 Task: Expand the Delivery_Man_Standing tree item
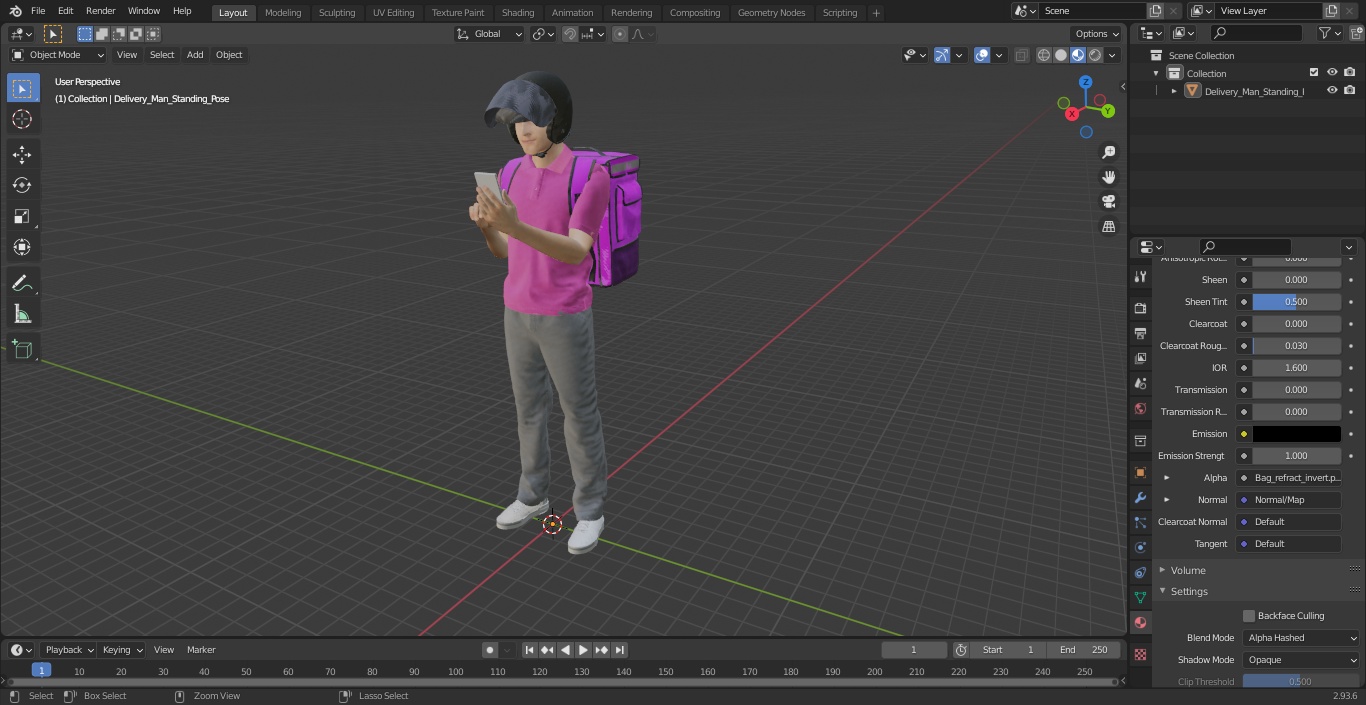[1174, 91]
